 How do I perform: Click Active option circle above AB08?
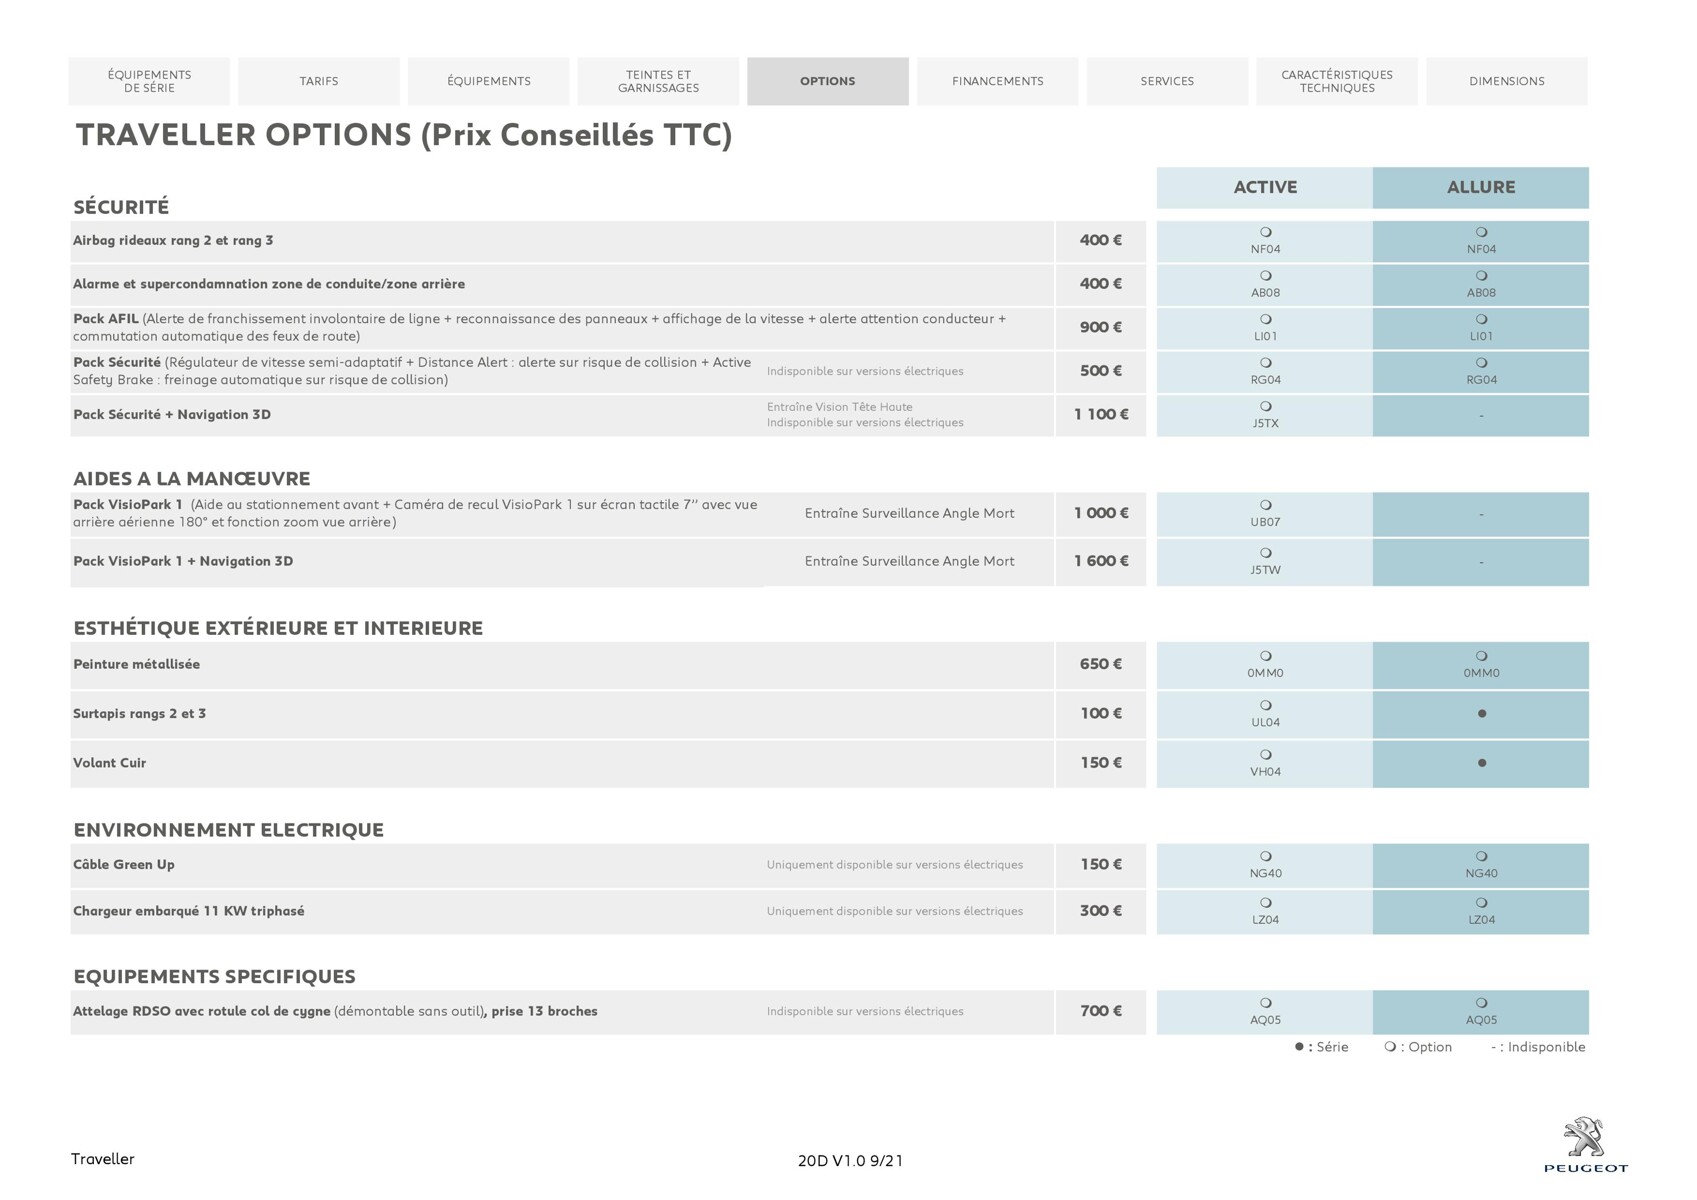pyautogui.click(x=1265, y=276)
